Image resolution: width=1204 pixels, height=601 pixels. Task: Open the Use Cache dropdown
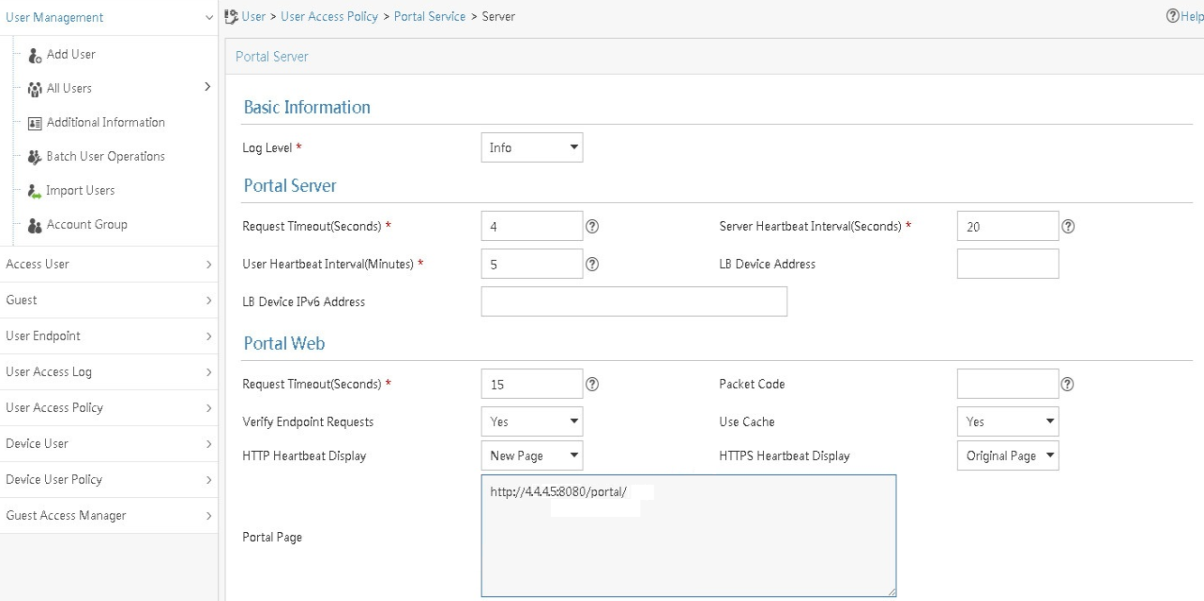coord(1008,422)
